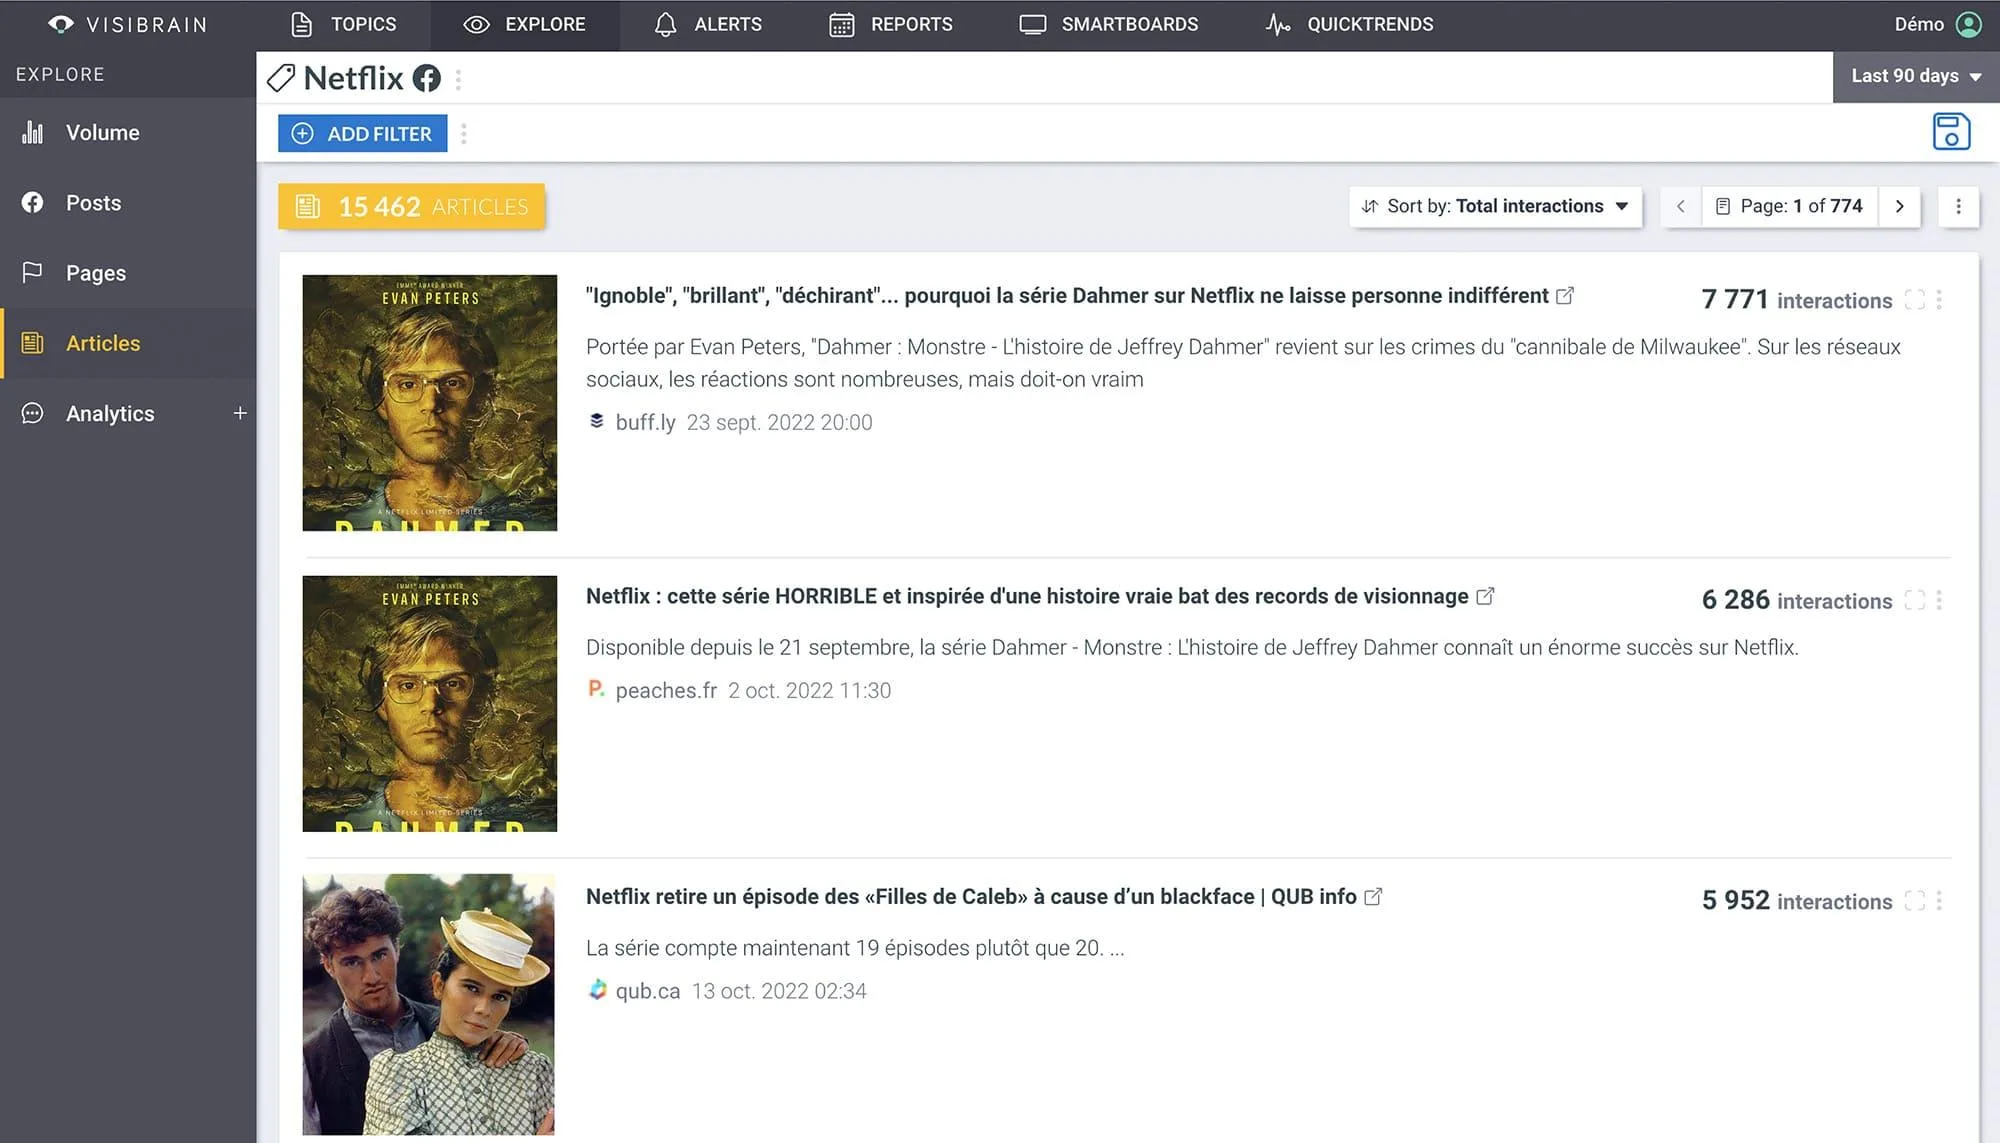Click the date '23 sept. 2022 20:00'
This screenshot has width=2000, height=1143.
(779, 422)
